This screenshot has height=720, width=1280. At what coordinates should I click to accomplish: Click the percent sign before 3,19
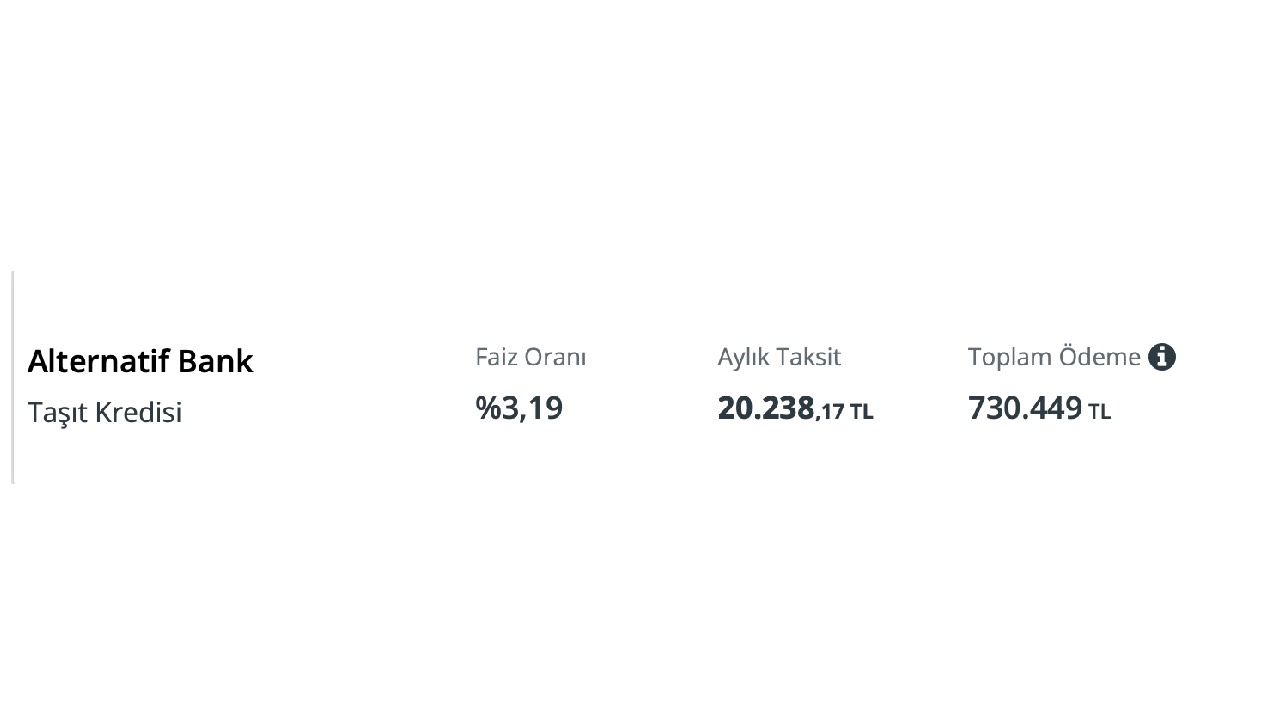click(x=488, y=408)
